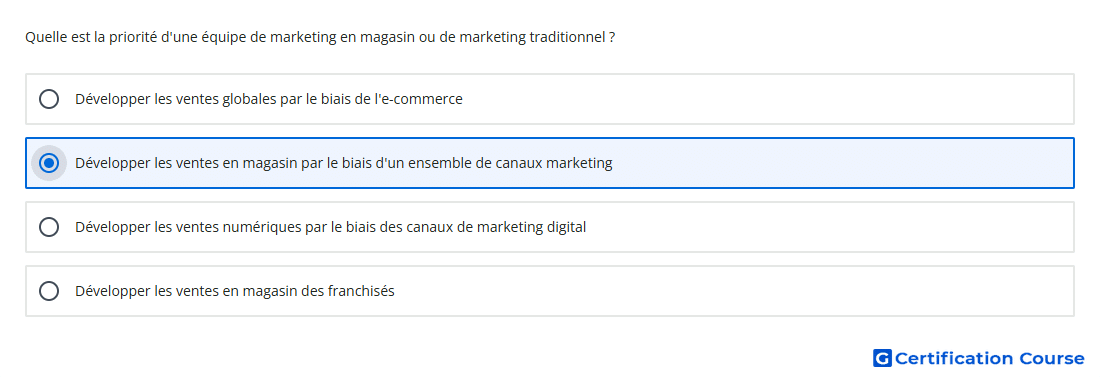Tick the franchisés radio button circle
This screenshot has width=1100, height=377.
point(49,291)
